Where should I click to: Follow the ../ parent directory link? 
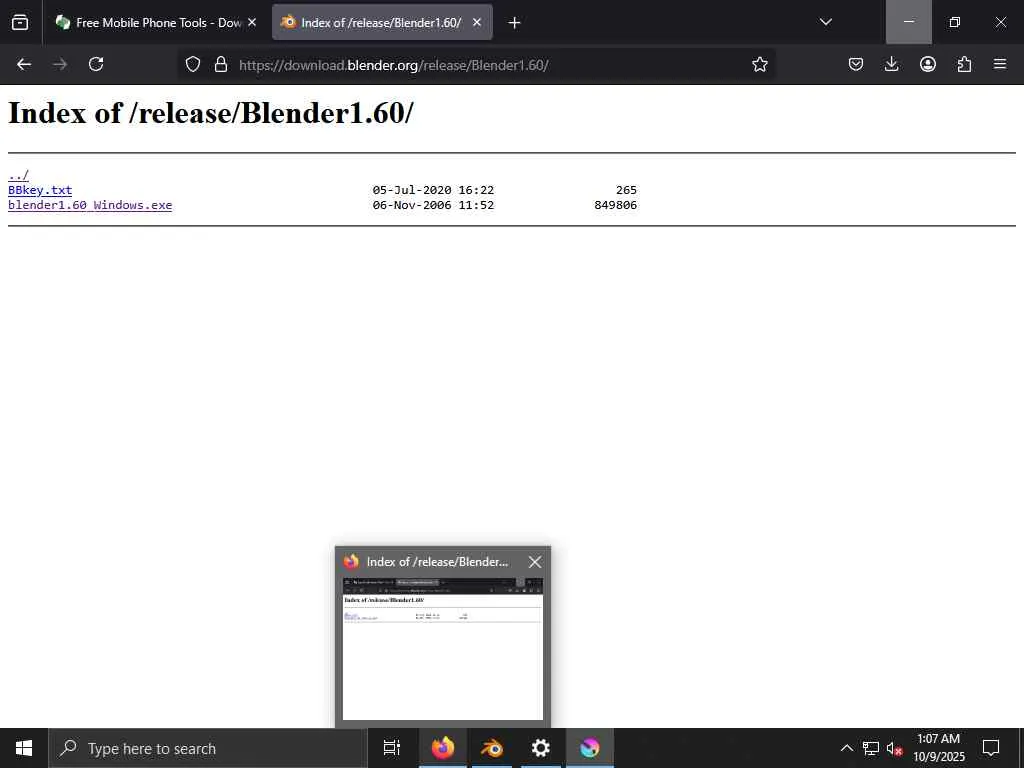(18, 175)
